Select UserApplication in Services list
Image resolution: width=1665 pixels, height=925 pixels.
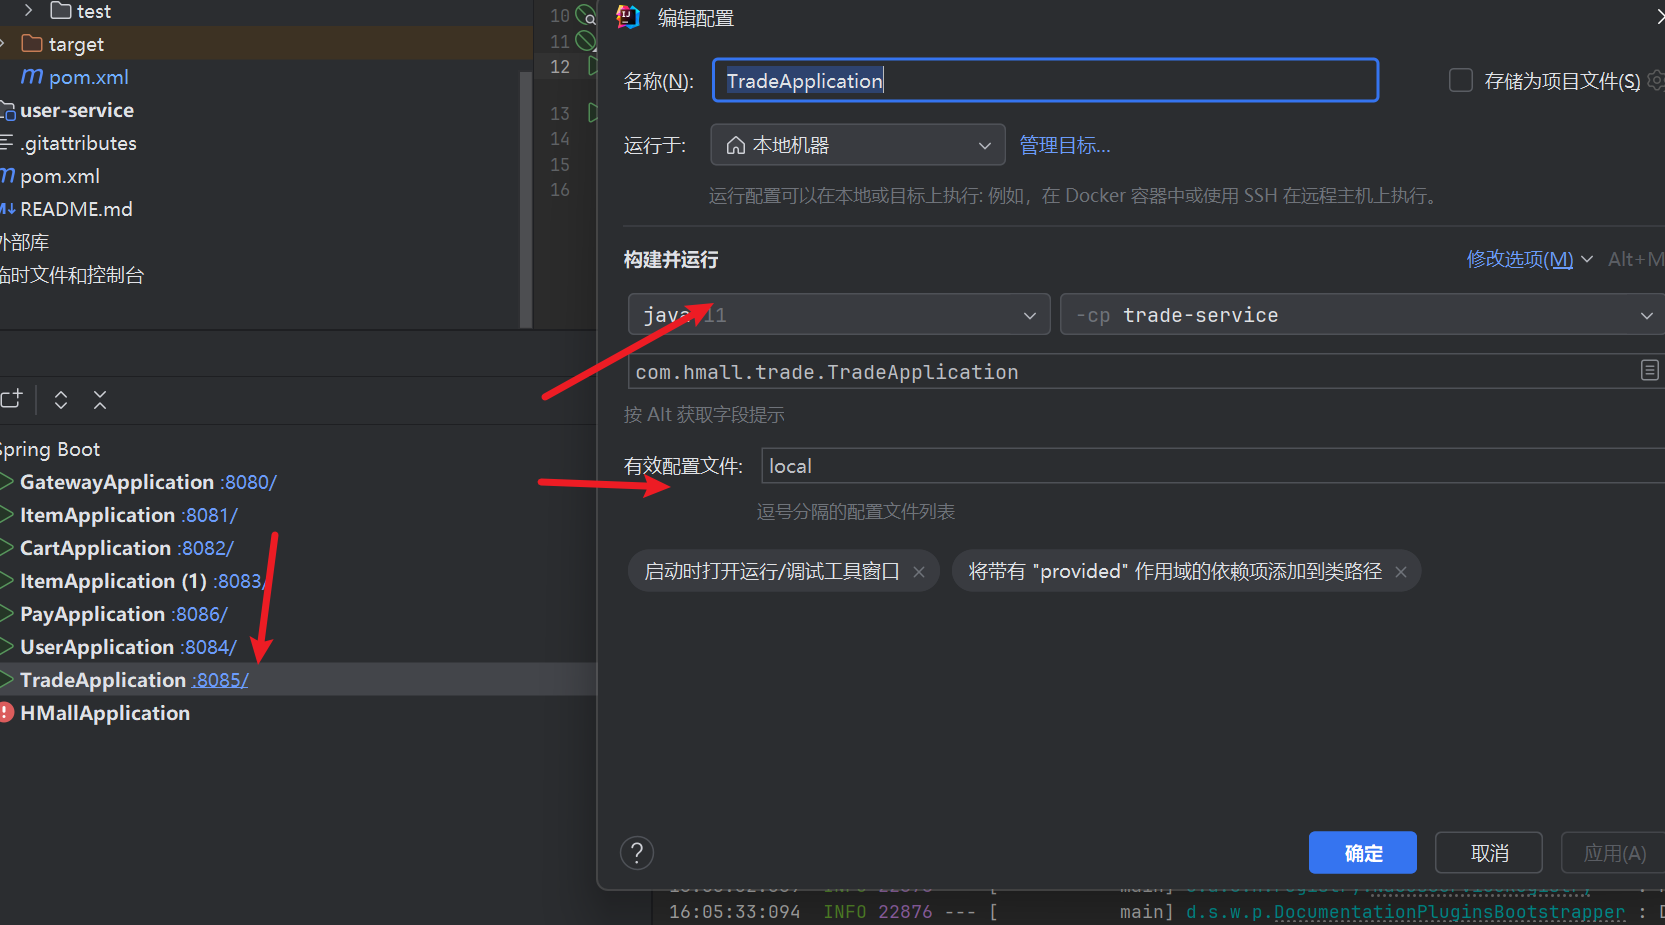click(128, 647)
